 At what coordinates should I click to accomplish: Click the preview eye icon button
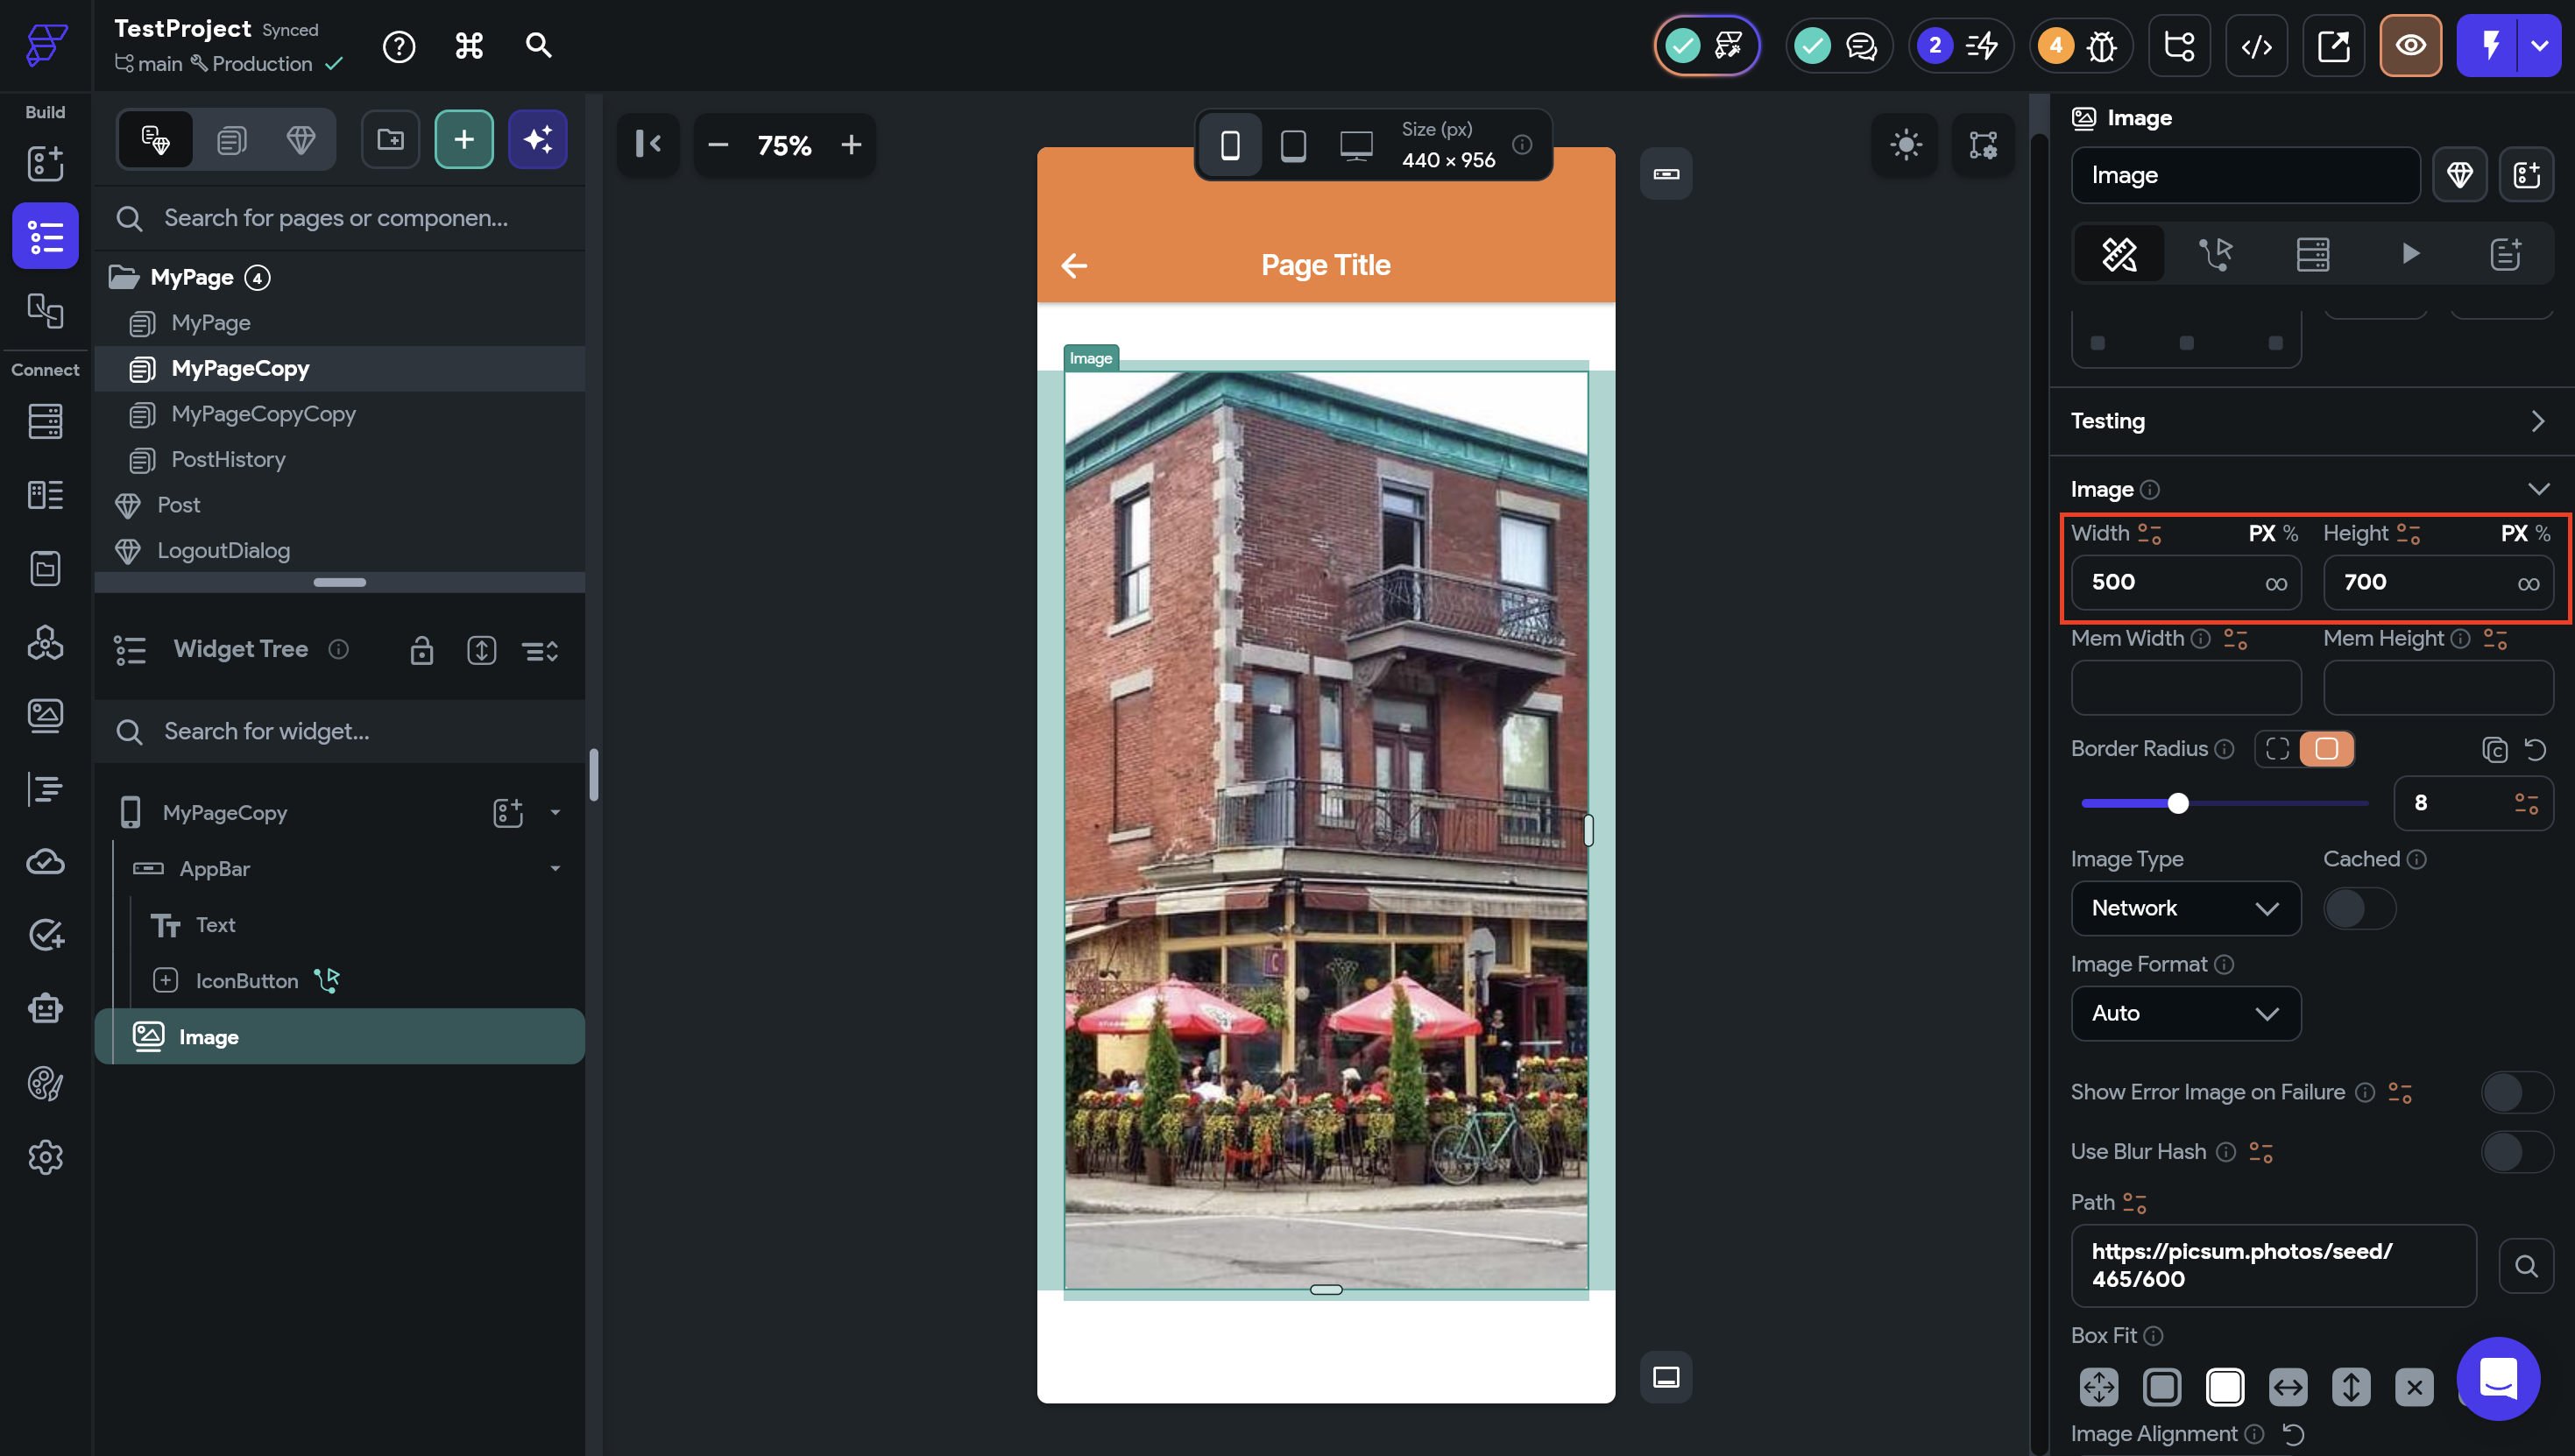coord(2410,46)
